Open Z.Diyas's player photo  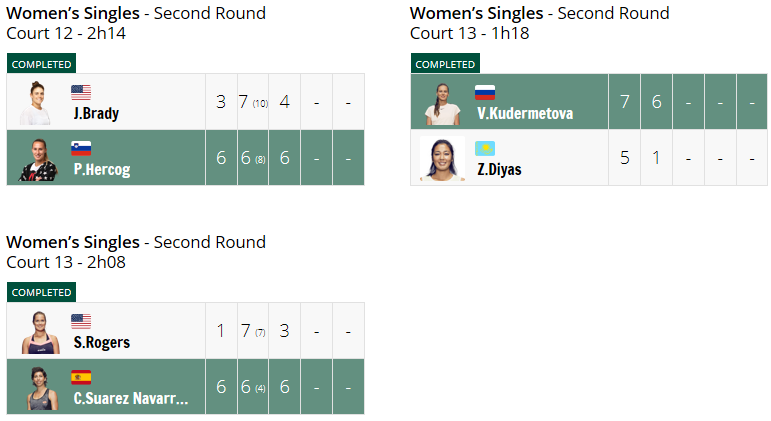coord(443,159)
